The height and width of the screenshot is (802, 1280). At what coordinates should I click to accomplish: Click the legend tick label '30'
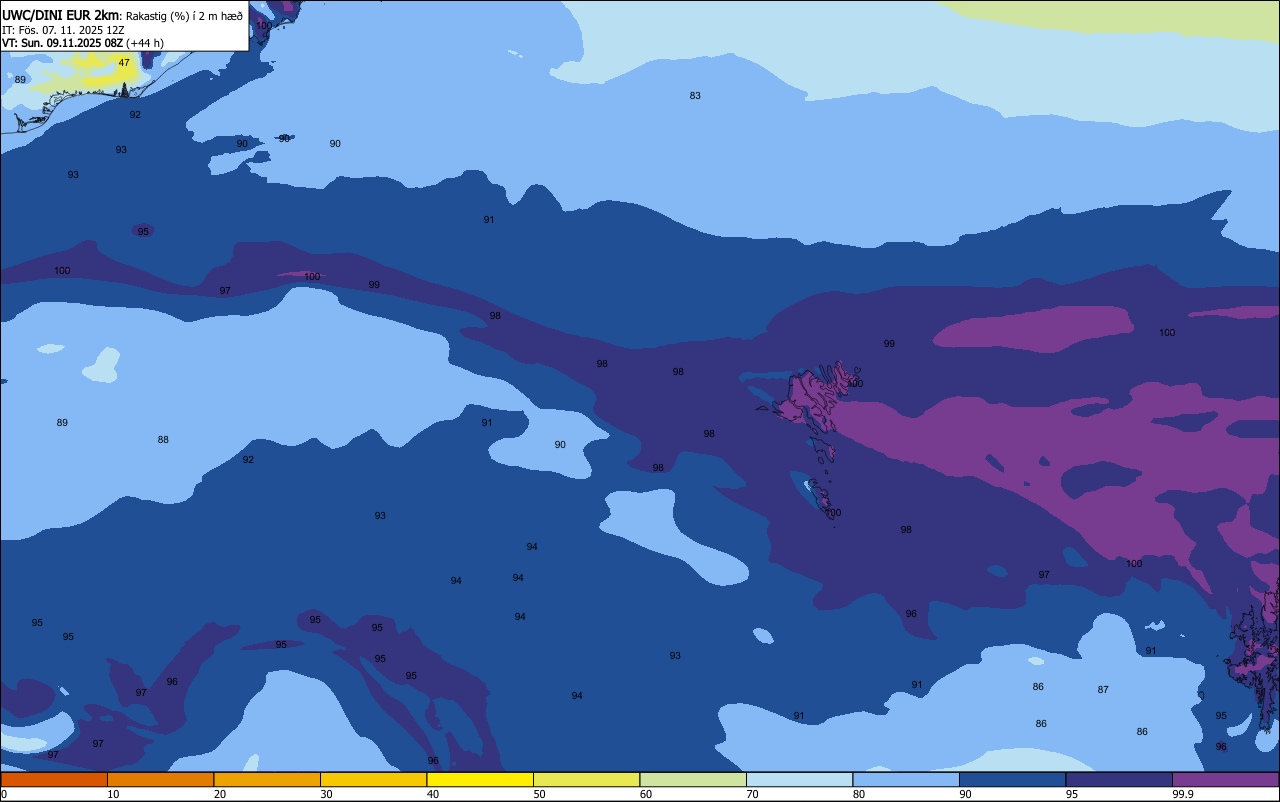pos(326,794)
